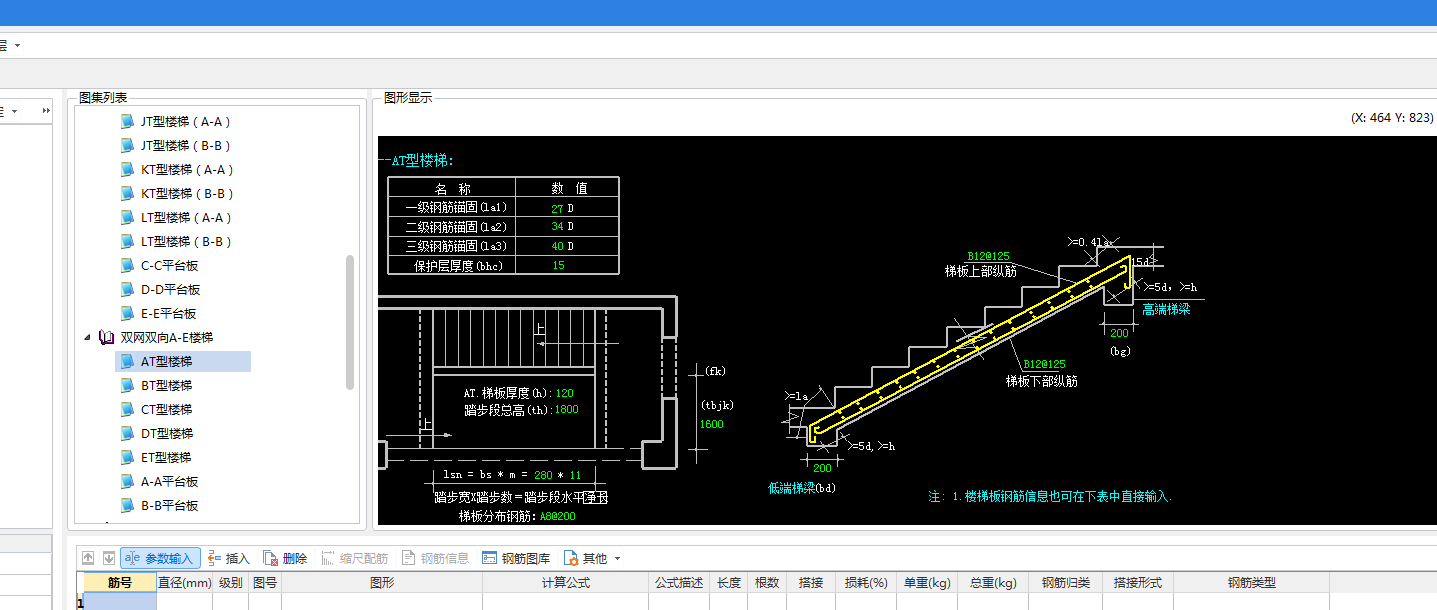Click the 钢筋类型 column header

point(1251,583)
